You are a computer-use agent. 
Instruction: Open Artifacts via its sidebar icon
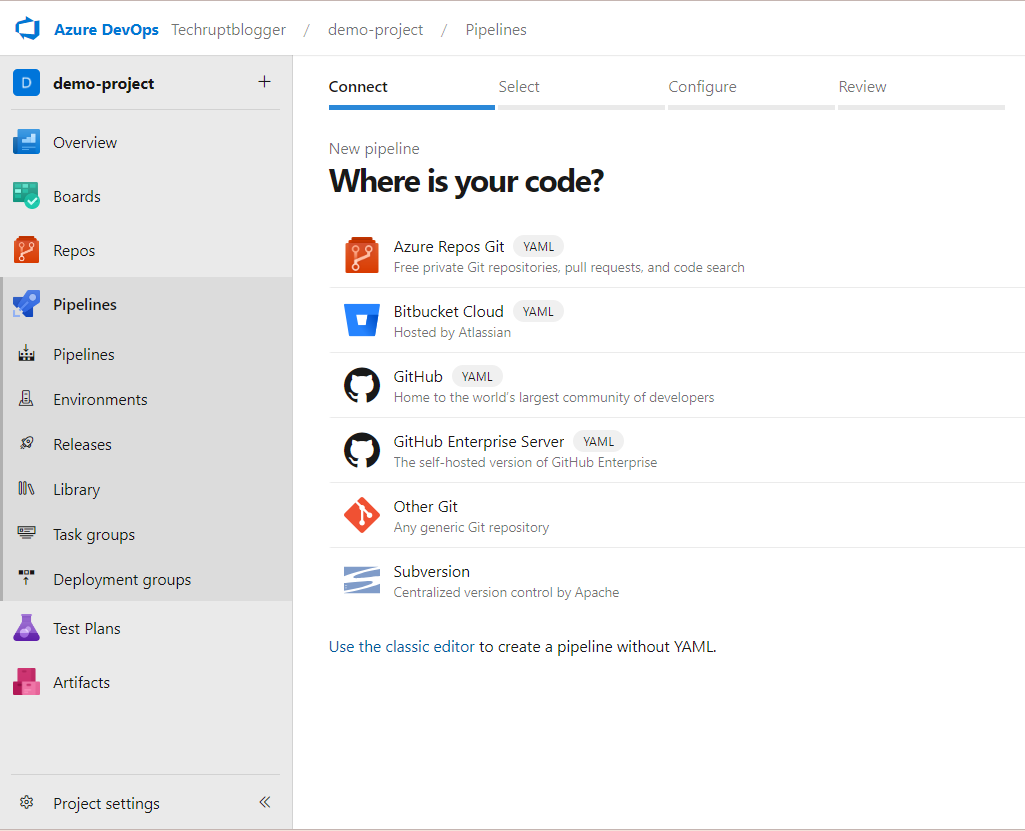click(x=26, y=682)
